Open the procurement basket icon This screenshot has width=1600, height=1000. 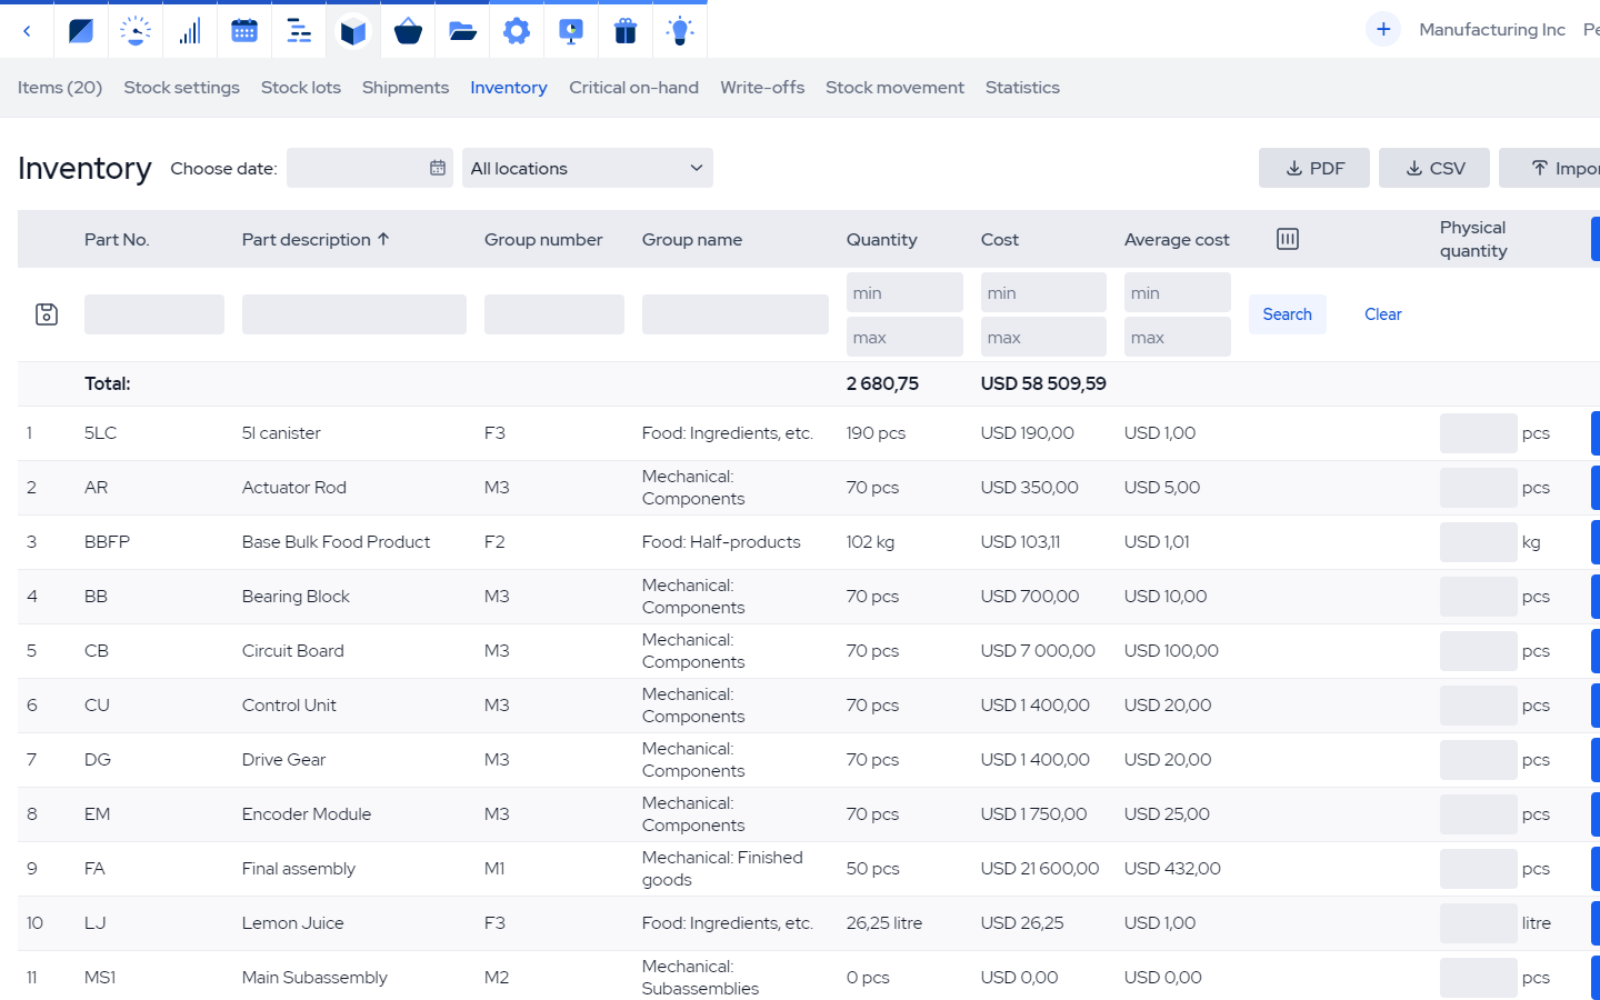(407, 30)
